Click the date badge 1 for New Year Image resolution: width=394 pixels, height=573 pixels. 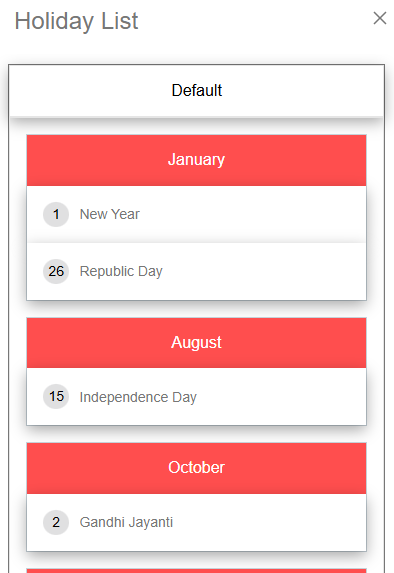[56, 214]
